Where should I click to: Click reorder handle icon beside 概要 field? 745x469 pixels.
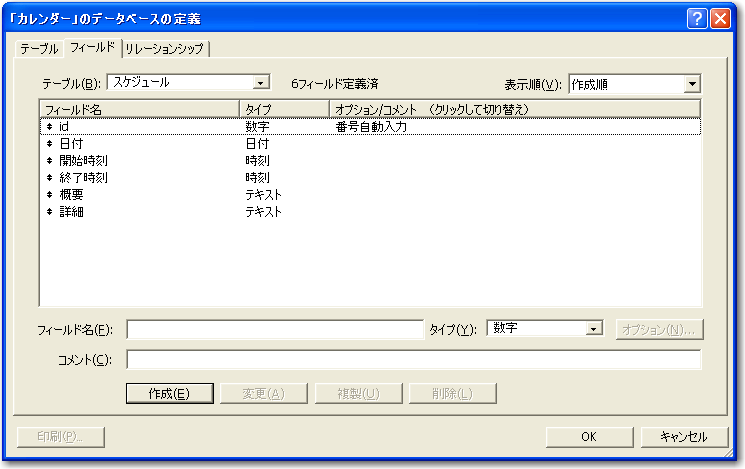point(49,195)
